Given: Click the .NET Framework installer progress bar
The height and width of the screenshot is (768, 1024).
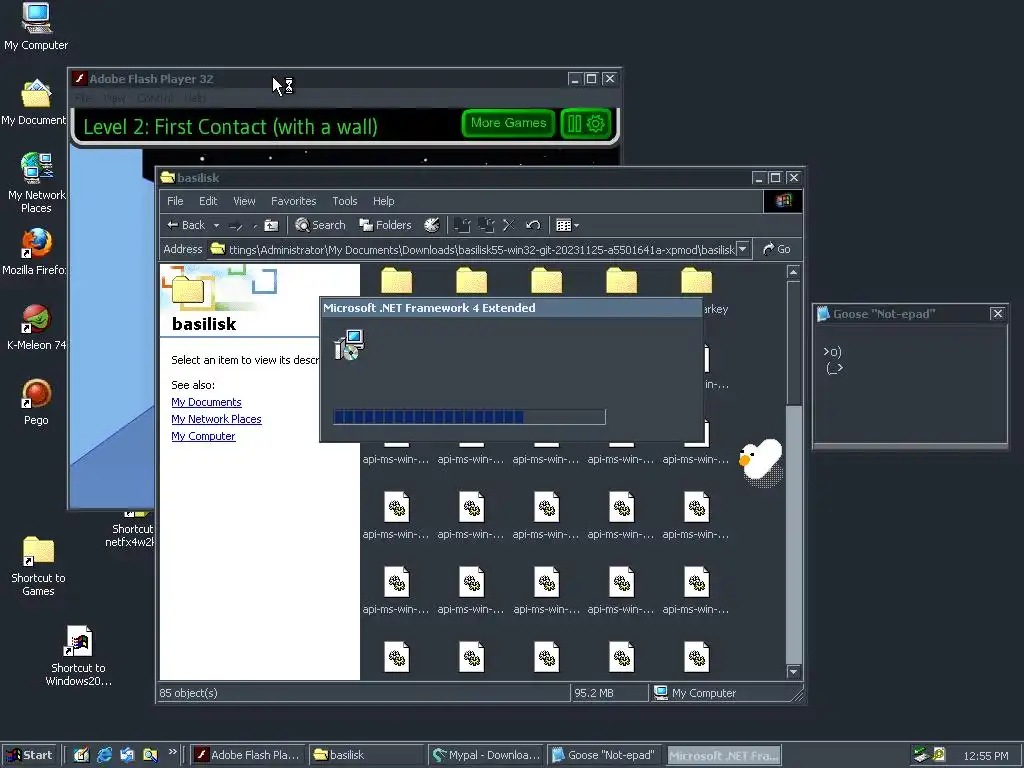Looking at the screenshot, I should pyautogui.click(x=470, y=417).
